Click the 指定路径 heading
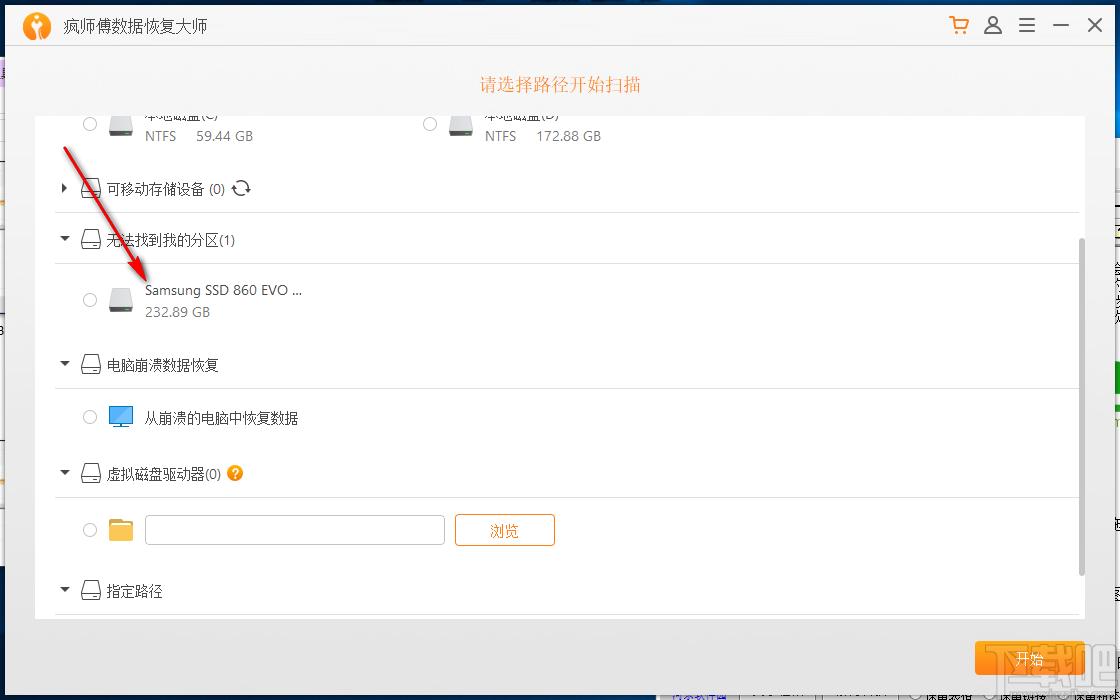Image resolution: width=1120 pixels, height=700 pixels. [134, 591]
